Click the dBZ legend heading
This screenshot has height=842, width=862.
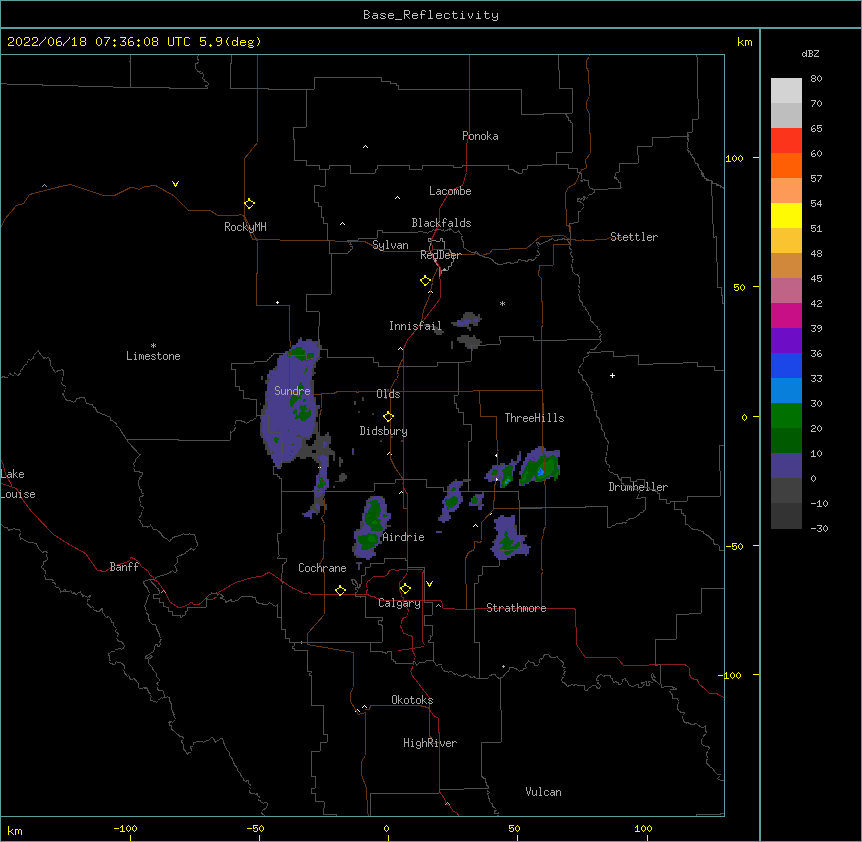click(810, 53)
